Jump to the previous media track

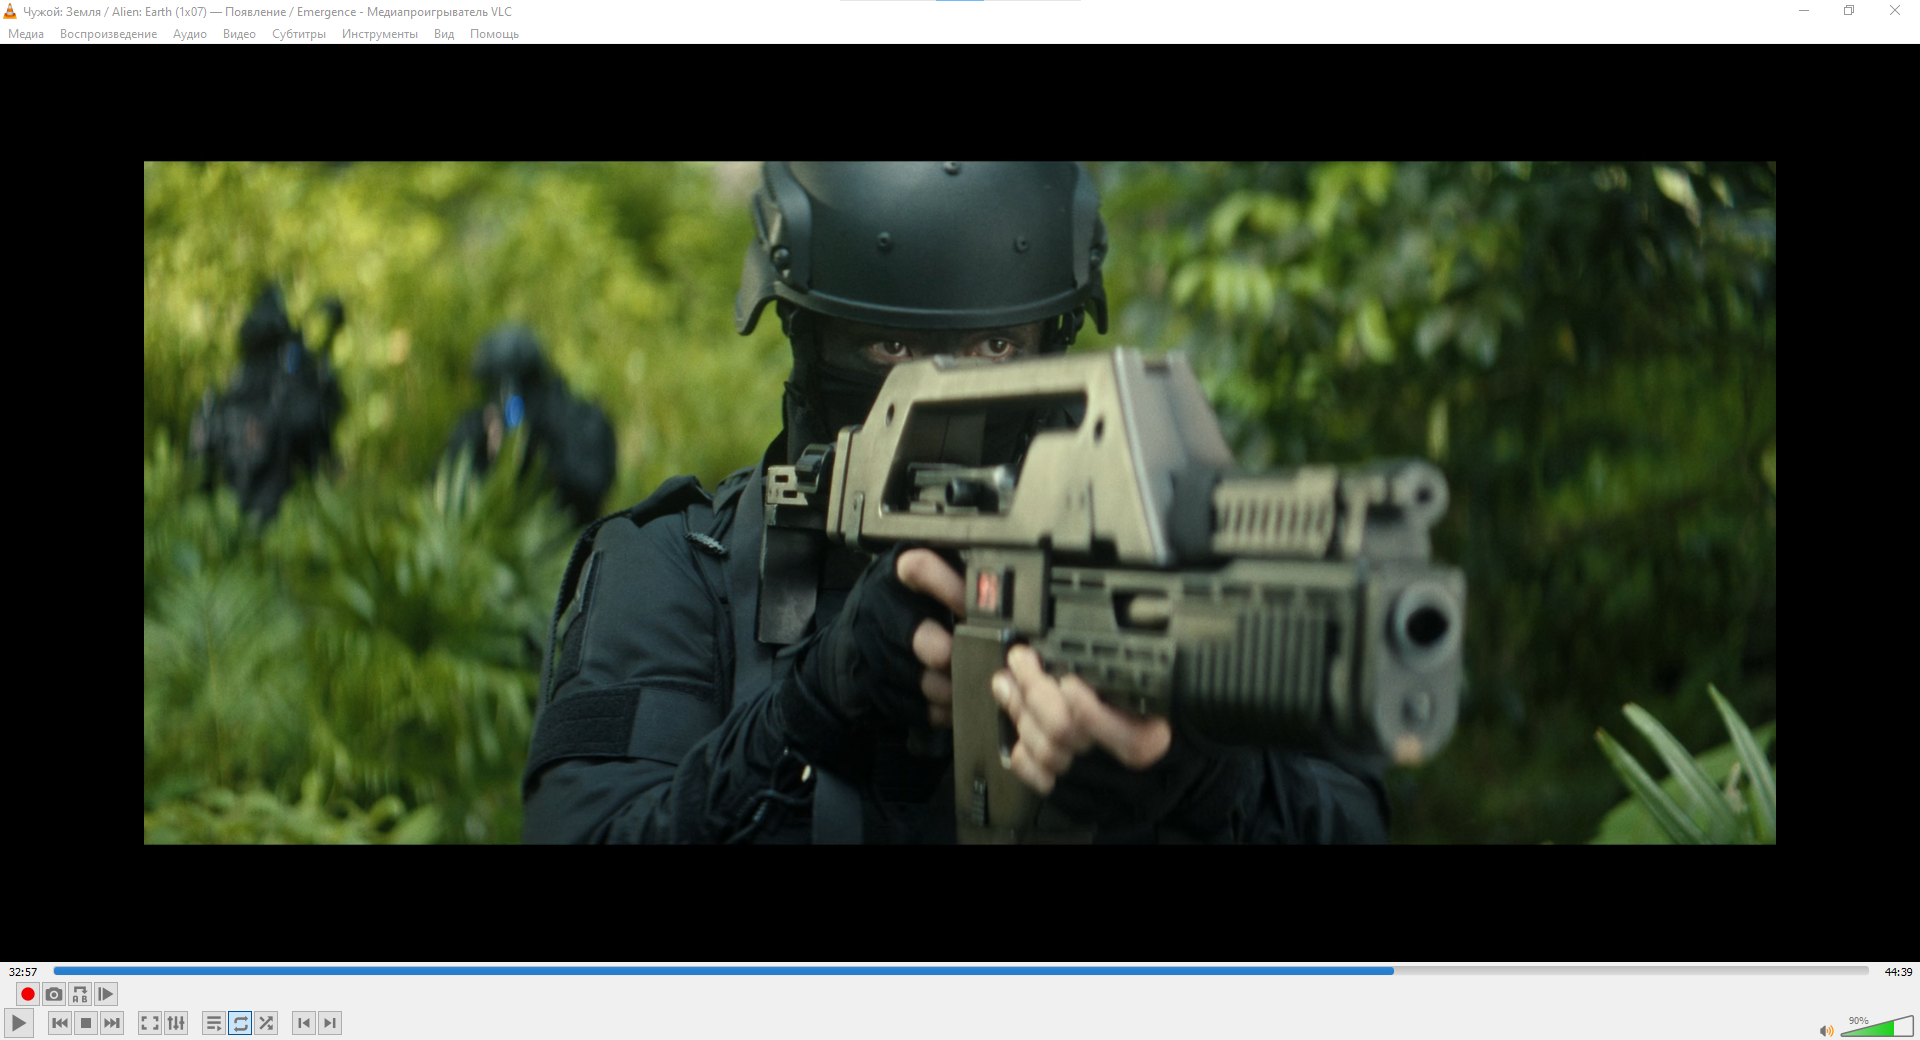coord(60,1023)
